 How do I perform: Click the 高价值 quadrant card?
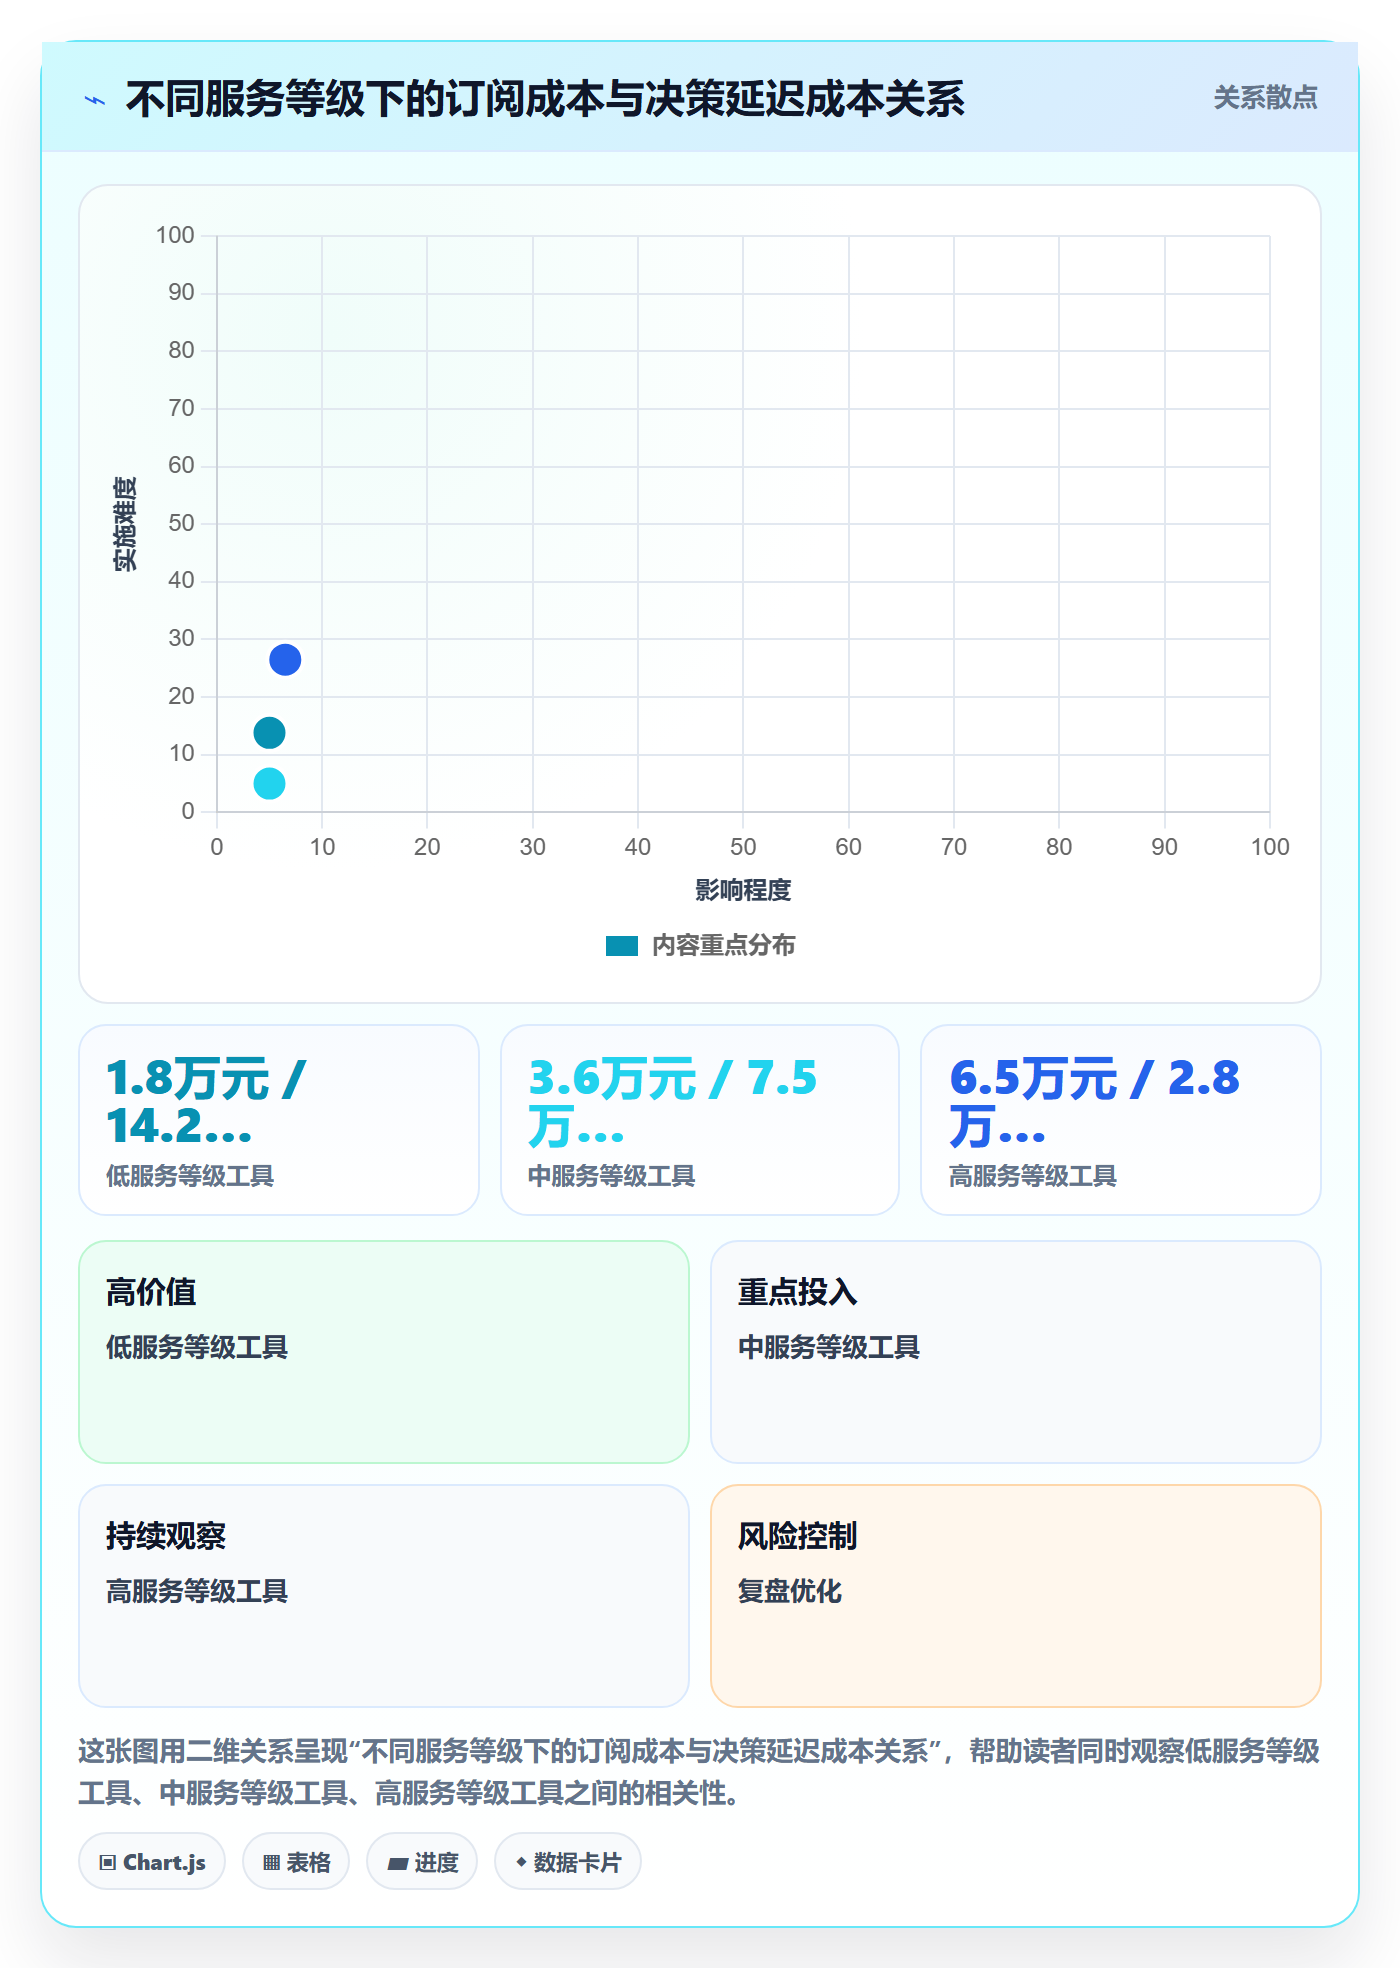click(x=384, y=1352)
